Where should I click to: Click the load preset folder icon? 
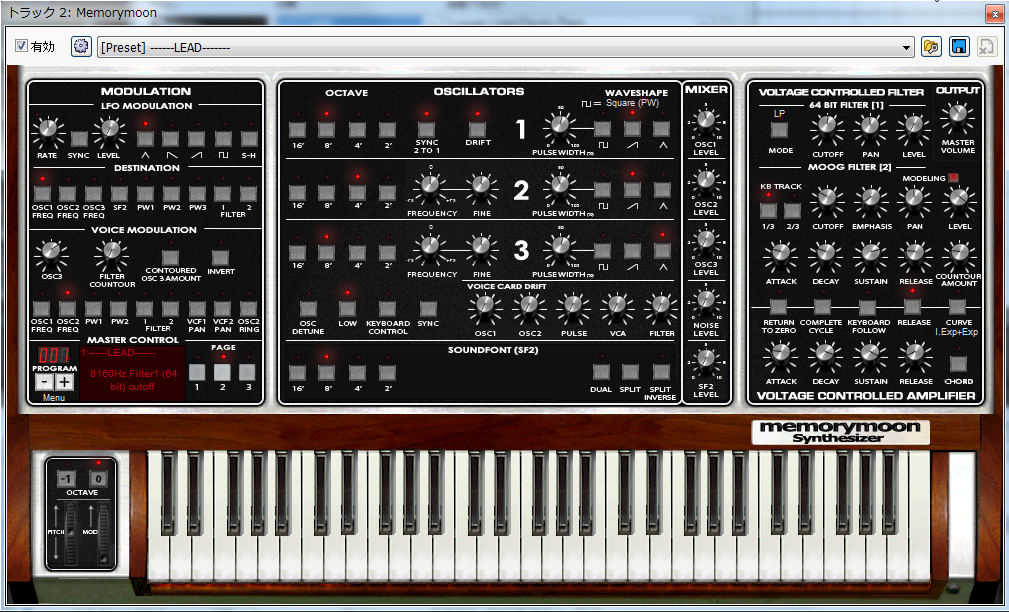pos(931,47)
